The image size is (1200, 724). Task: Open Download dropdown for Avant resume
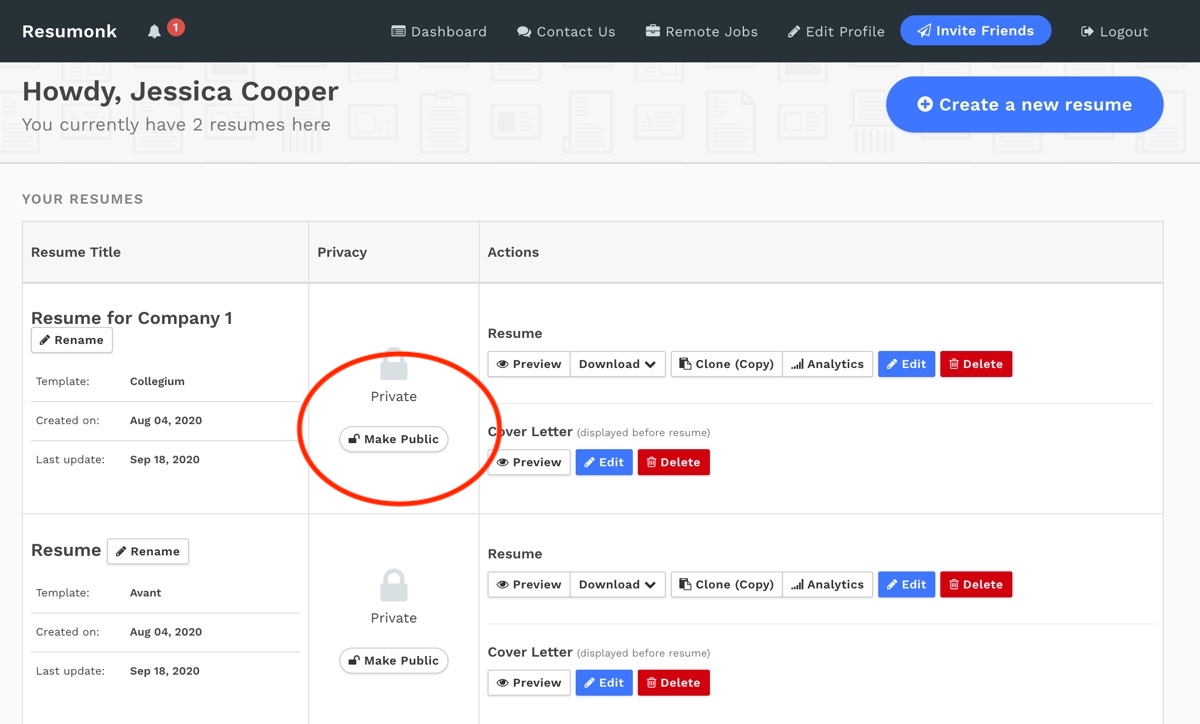tap(617, 584)
